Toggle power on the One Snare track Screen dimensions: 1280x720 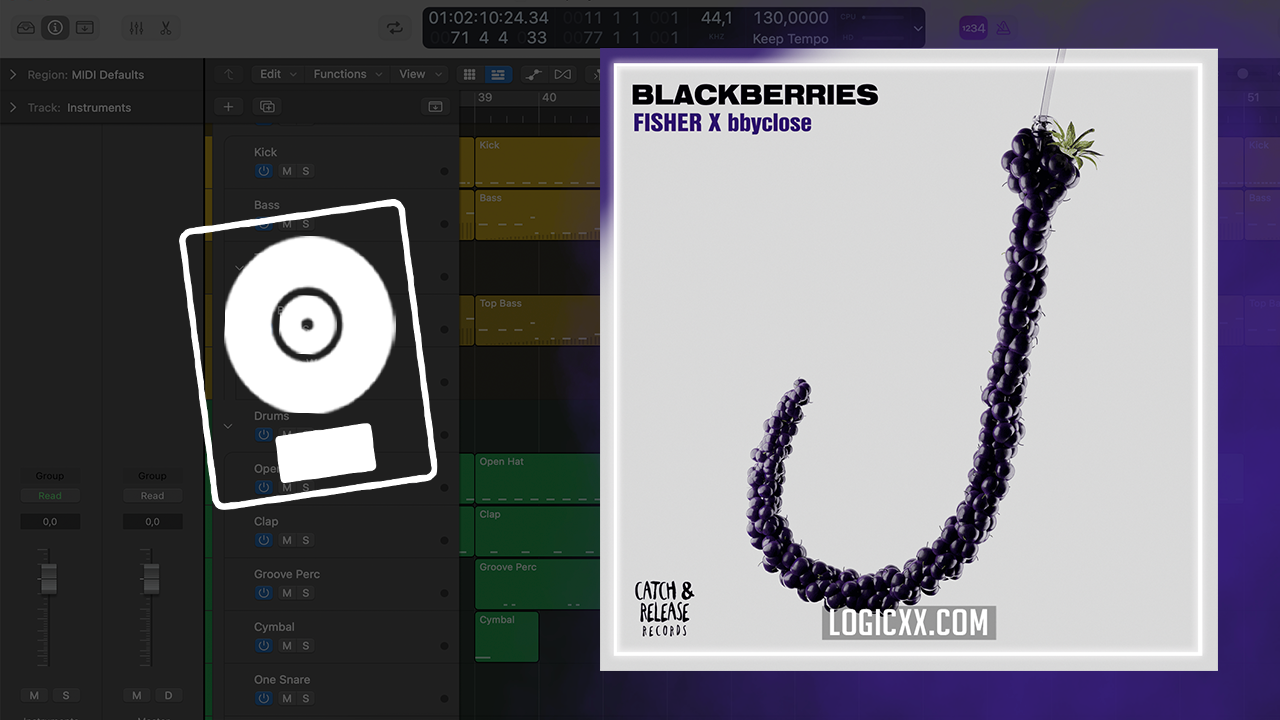pyautogui.click(x=264, y=698)
